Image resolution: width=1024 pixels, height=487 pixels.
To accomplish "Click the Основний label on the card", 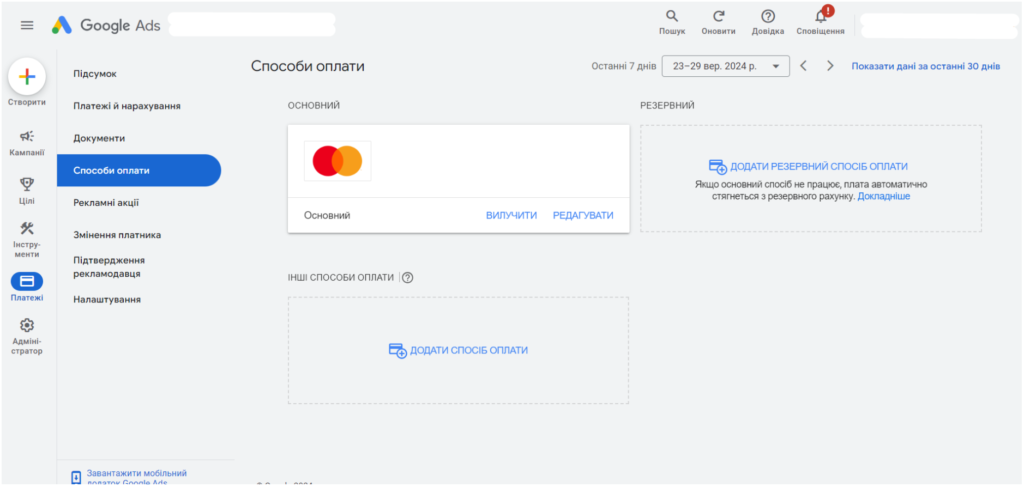I will (x=327, y=215).
